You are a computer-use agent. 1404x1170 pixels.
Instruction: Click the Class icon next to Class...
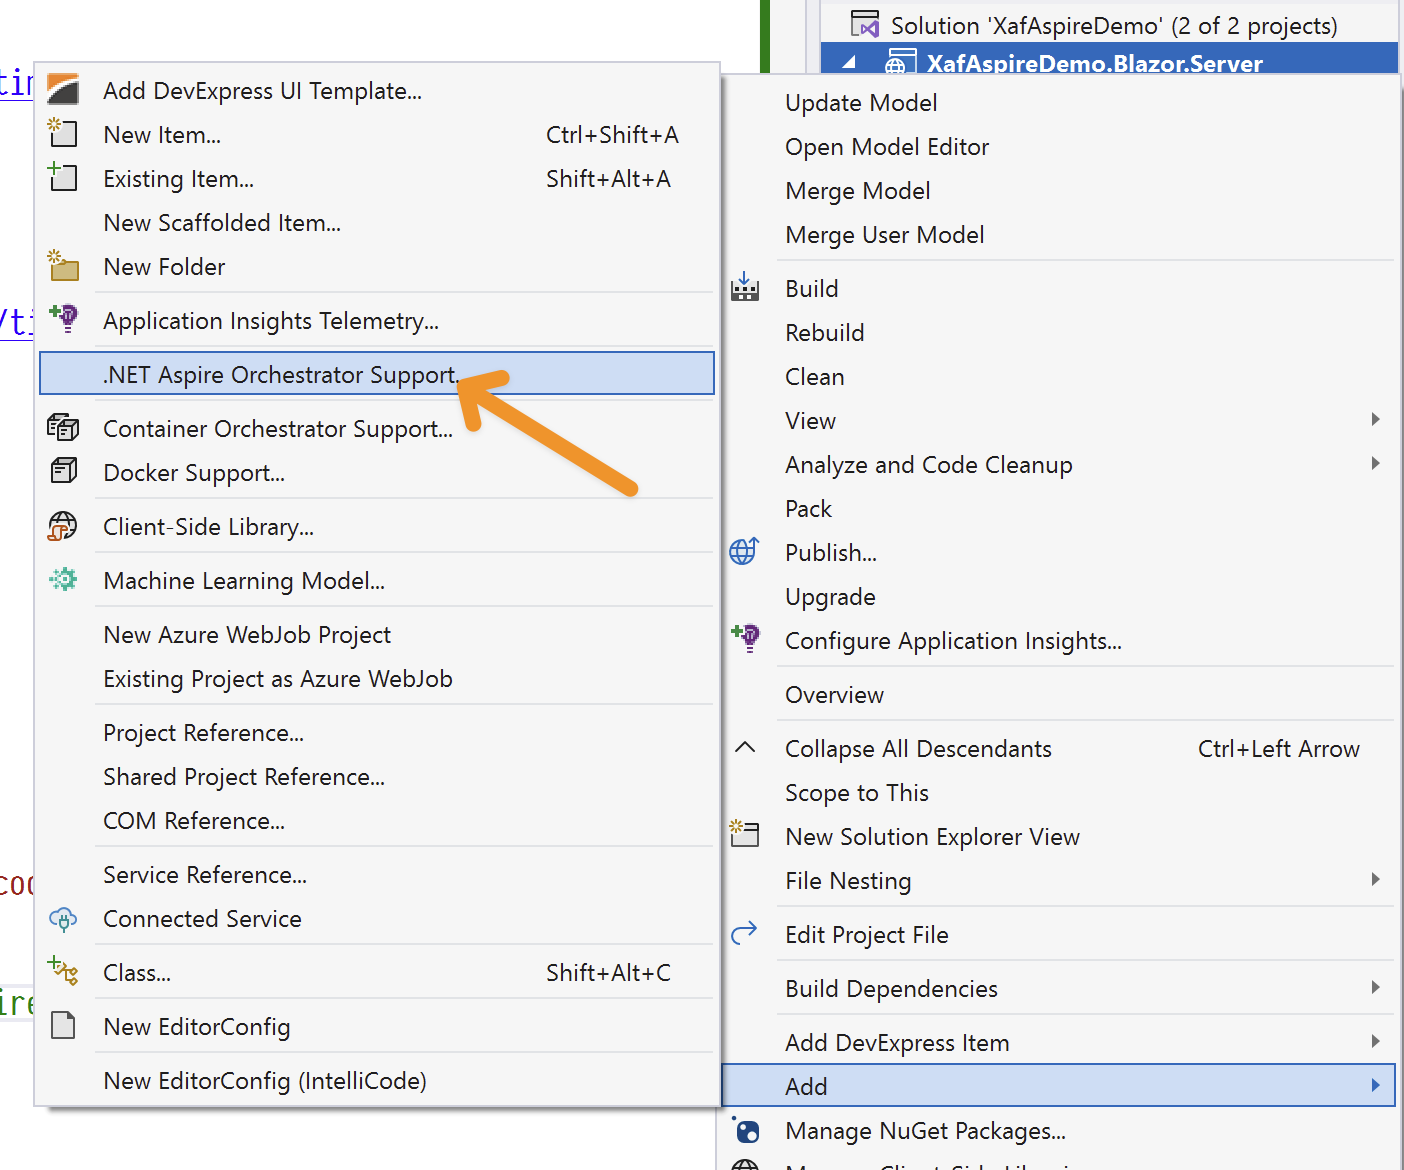pyautogui.click(x=63, y=971)
